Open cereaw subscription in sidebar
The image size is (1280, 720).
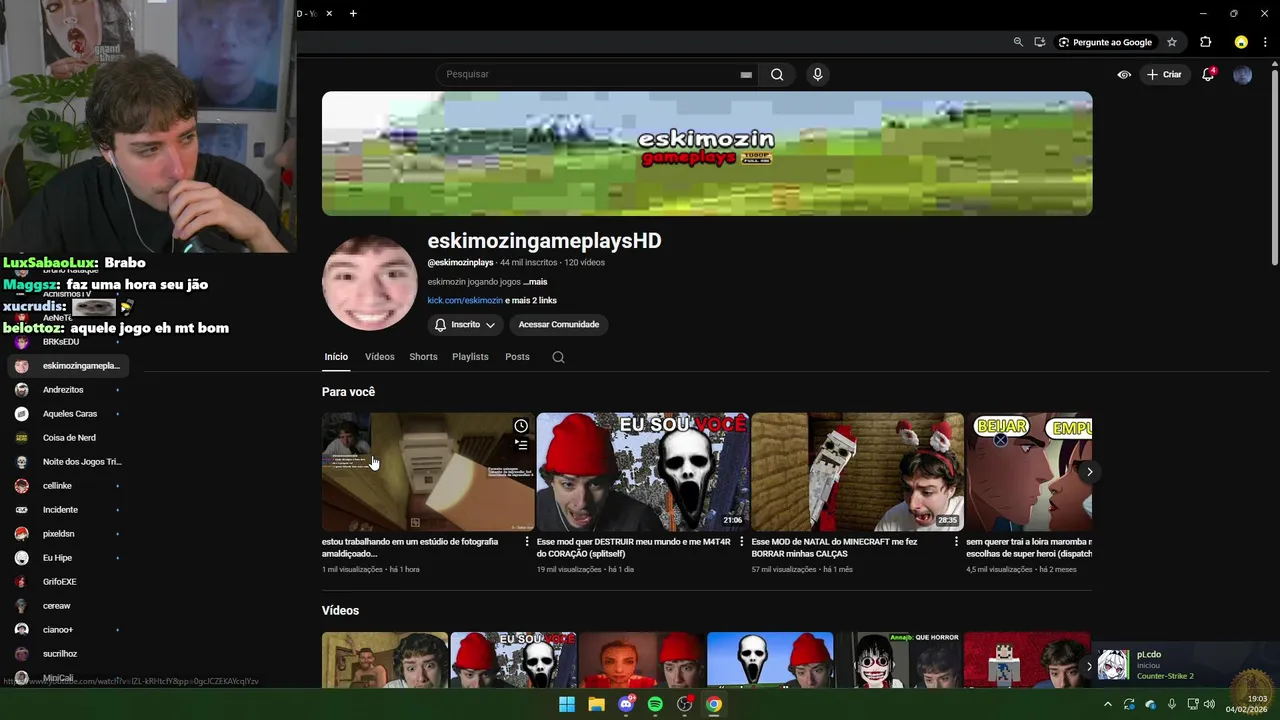coord(68,606)
